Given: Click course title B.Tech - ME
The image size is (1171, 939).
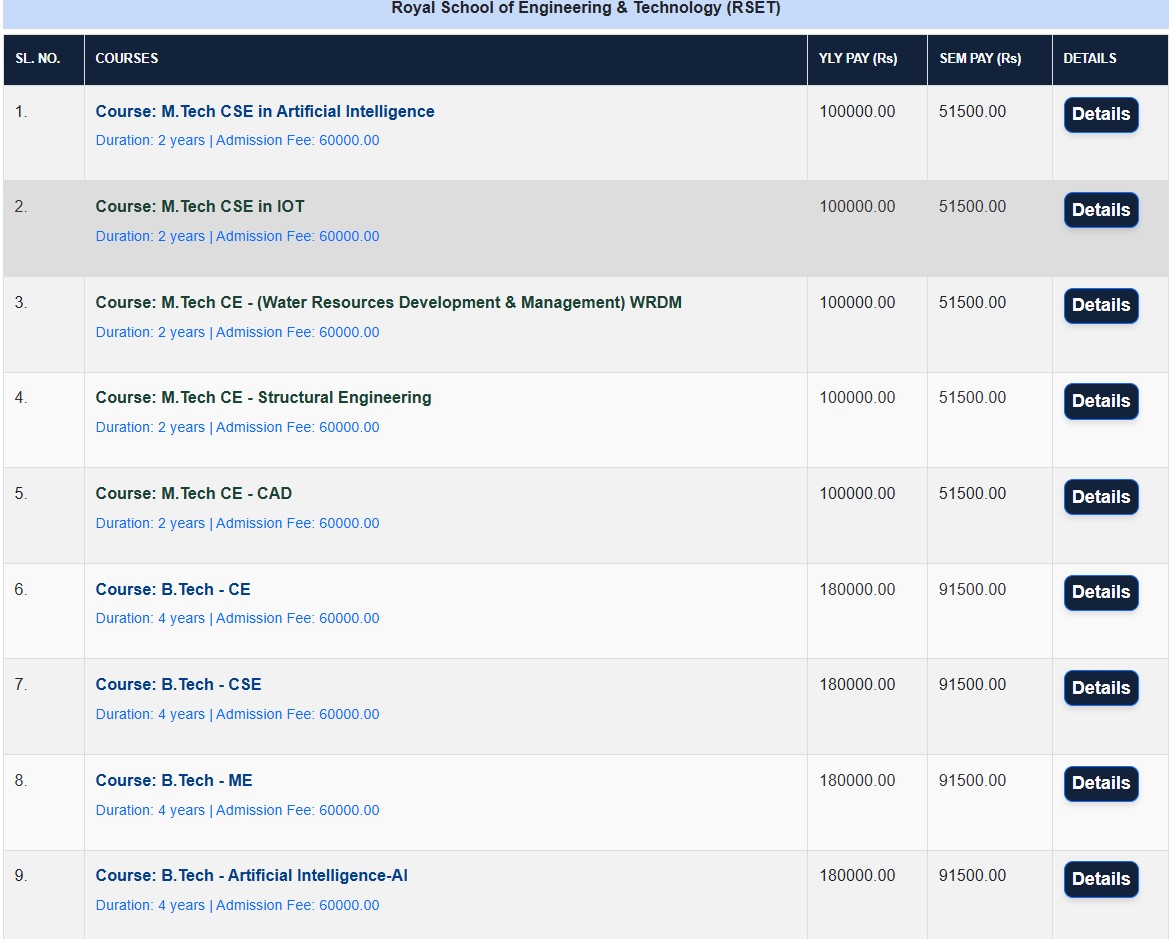Looking at the screenshot, I should coord(174,781).
